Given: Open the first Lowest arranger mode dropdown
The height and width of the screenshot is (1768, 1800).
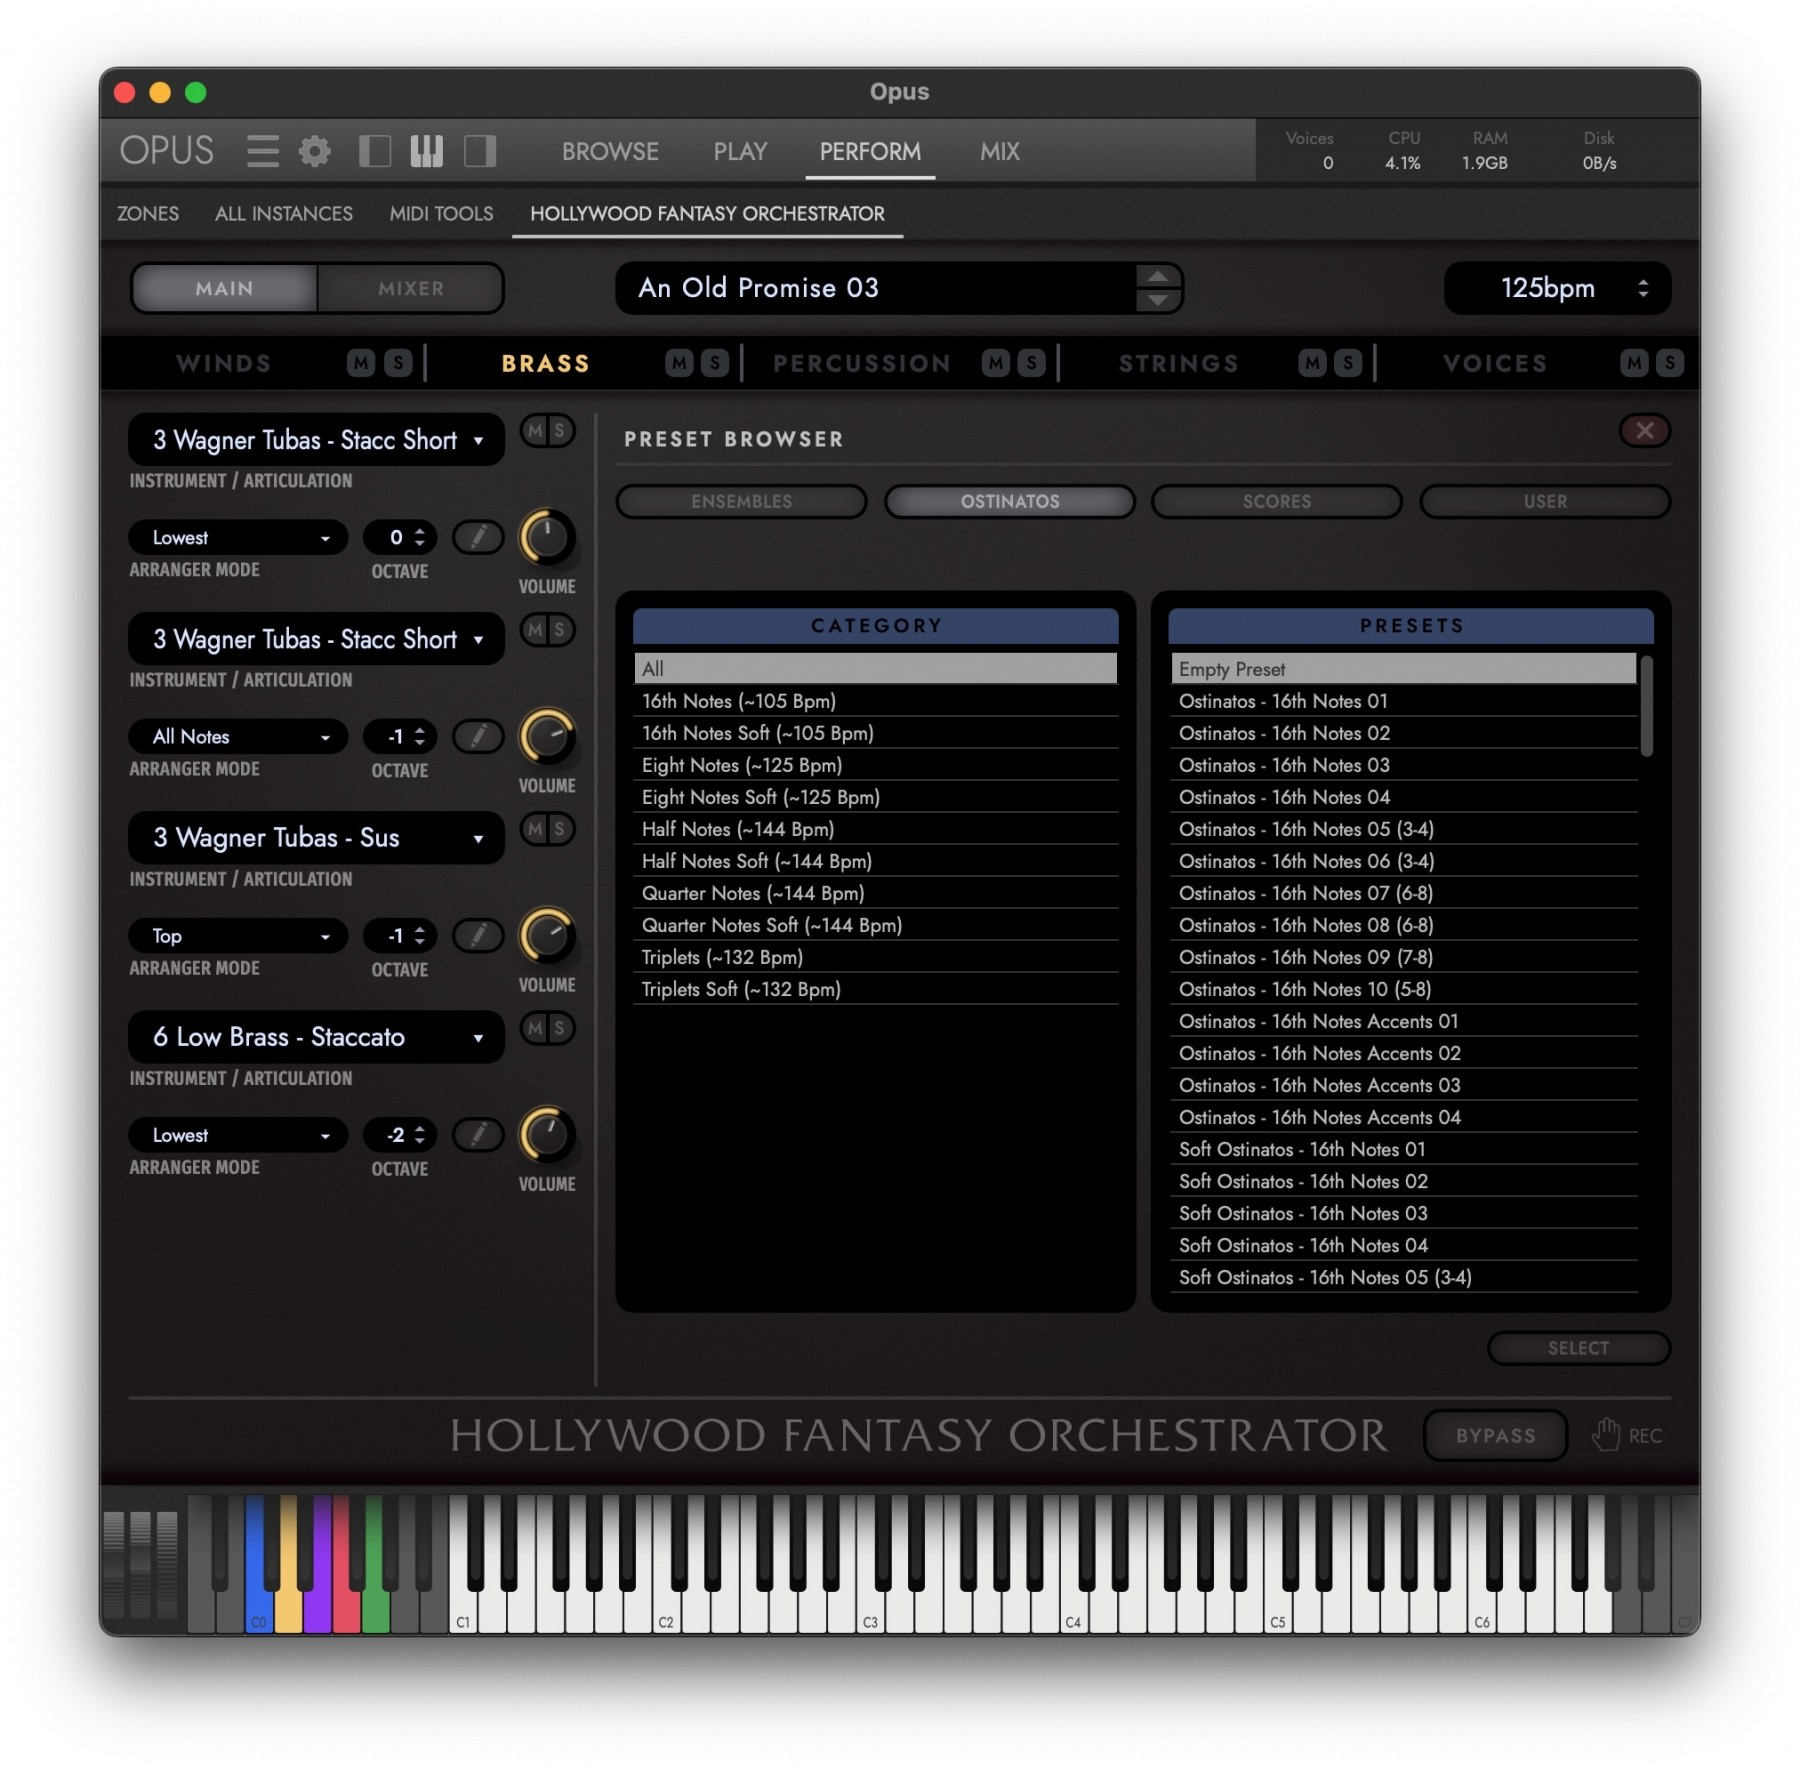Looking at the screenshot, I should tap(238, 537).
